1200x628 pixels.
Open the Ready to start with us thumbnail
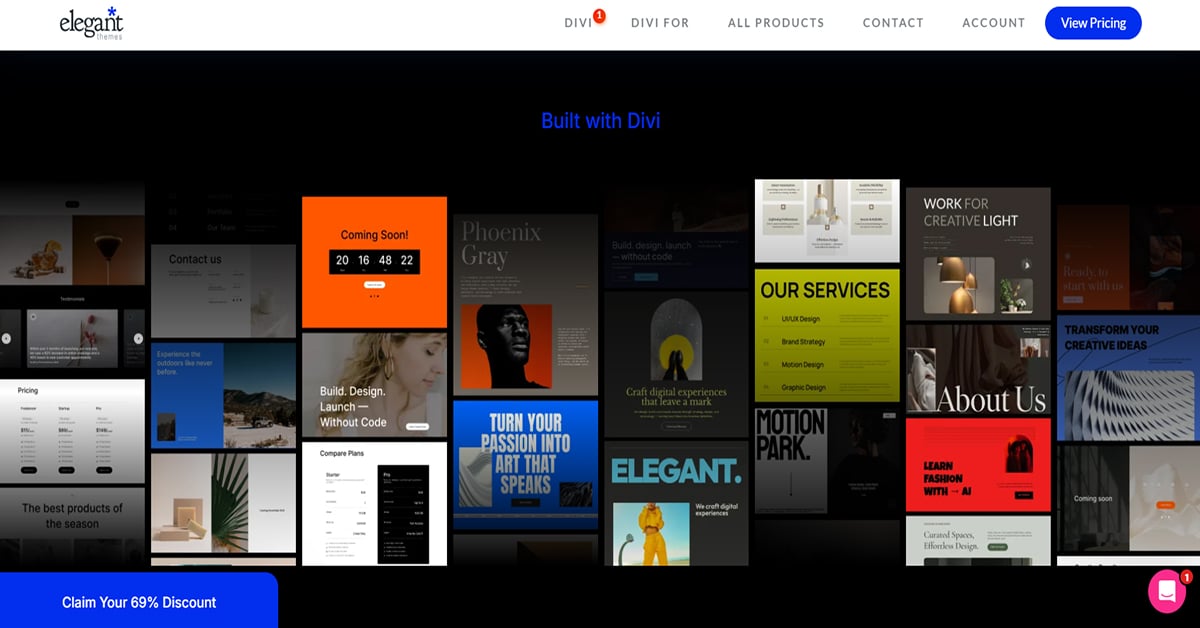(1128, 258)
